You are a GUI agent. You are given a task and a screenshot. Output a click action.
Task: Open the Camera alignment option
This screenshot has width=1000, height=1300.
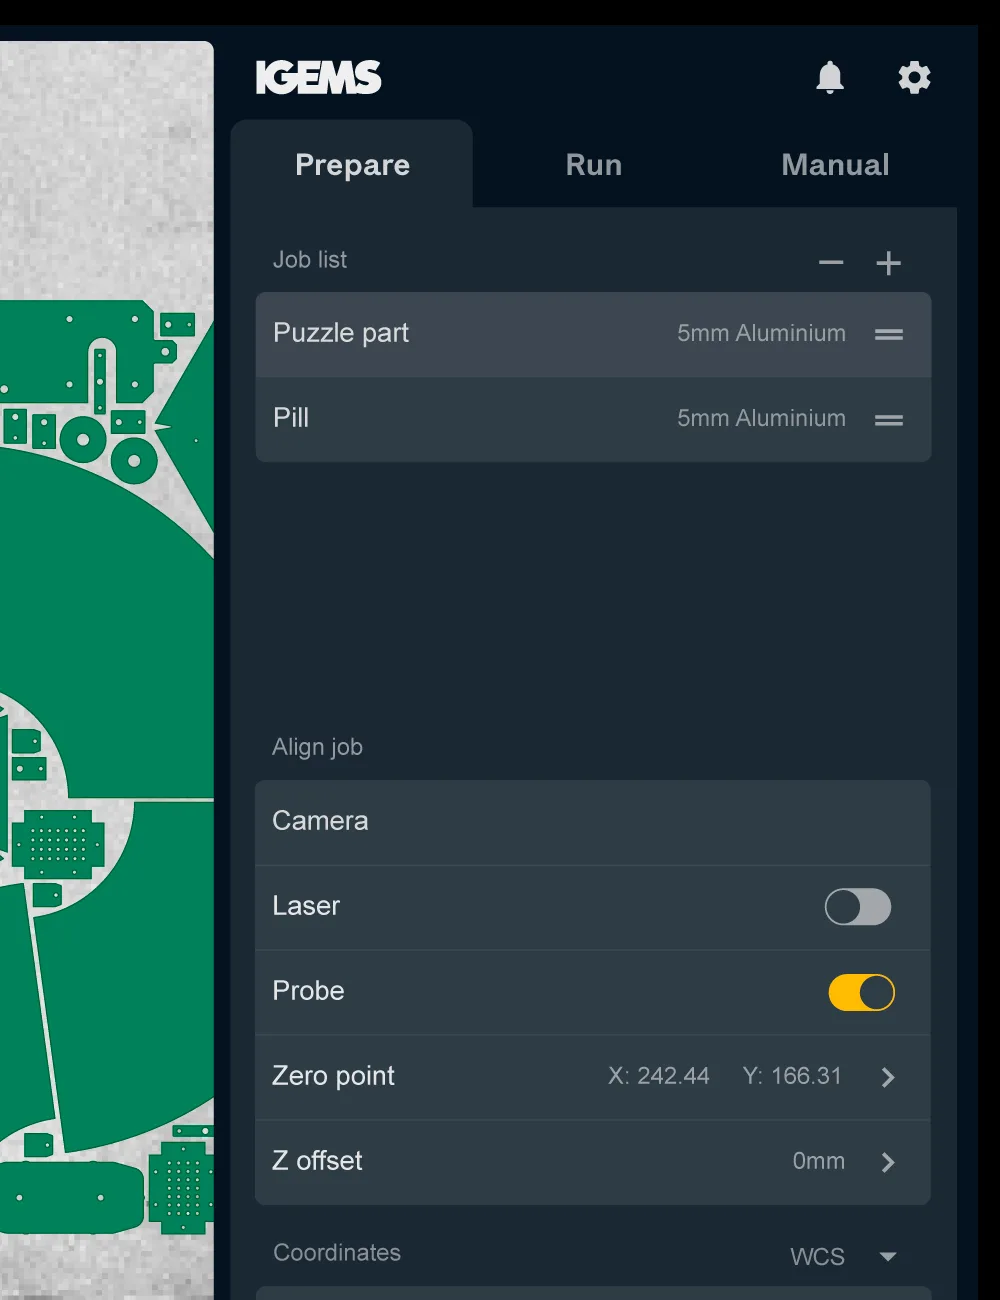592,822
